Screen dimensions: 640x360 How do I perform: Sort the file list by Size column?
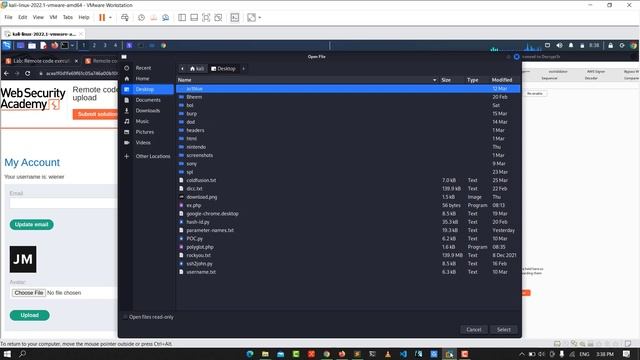(x=446, y=80)
